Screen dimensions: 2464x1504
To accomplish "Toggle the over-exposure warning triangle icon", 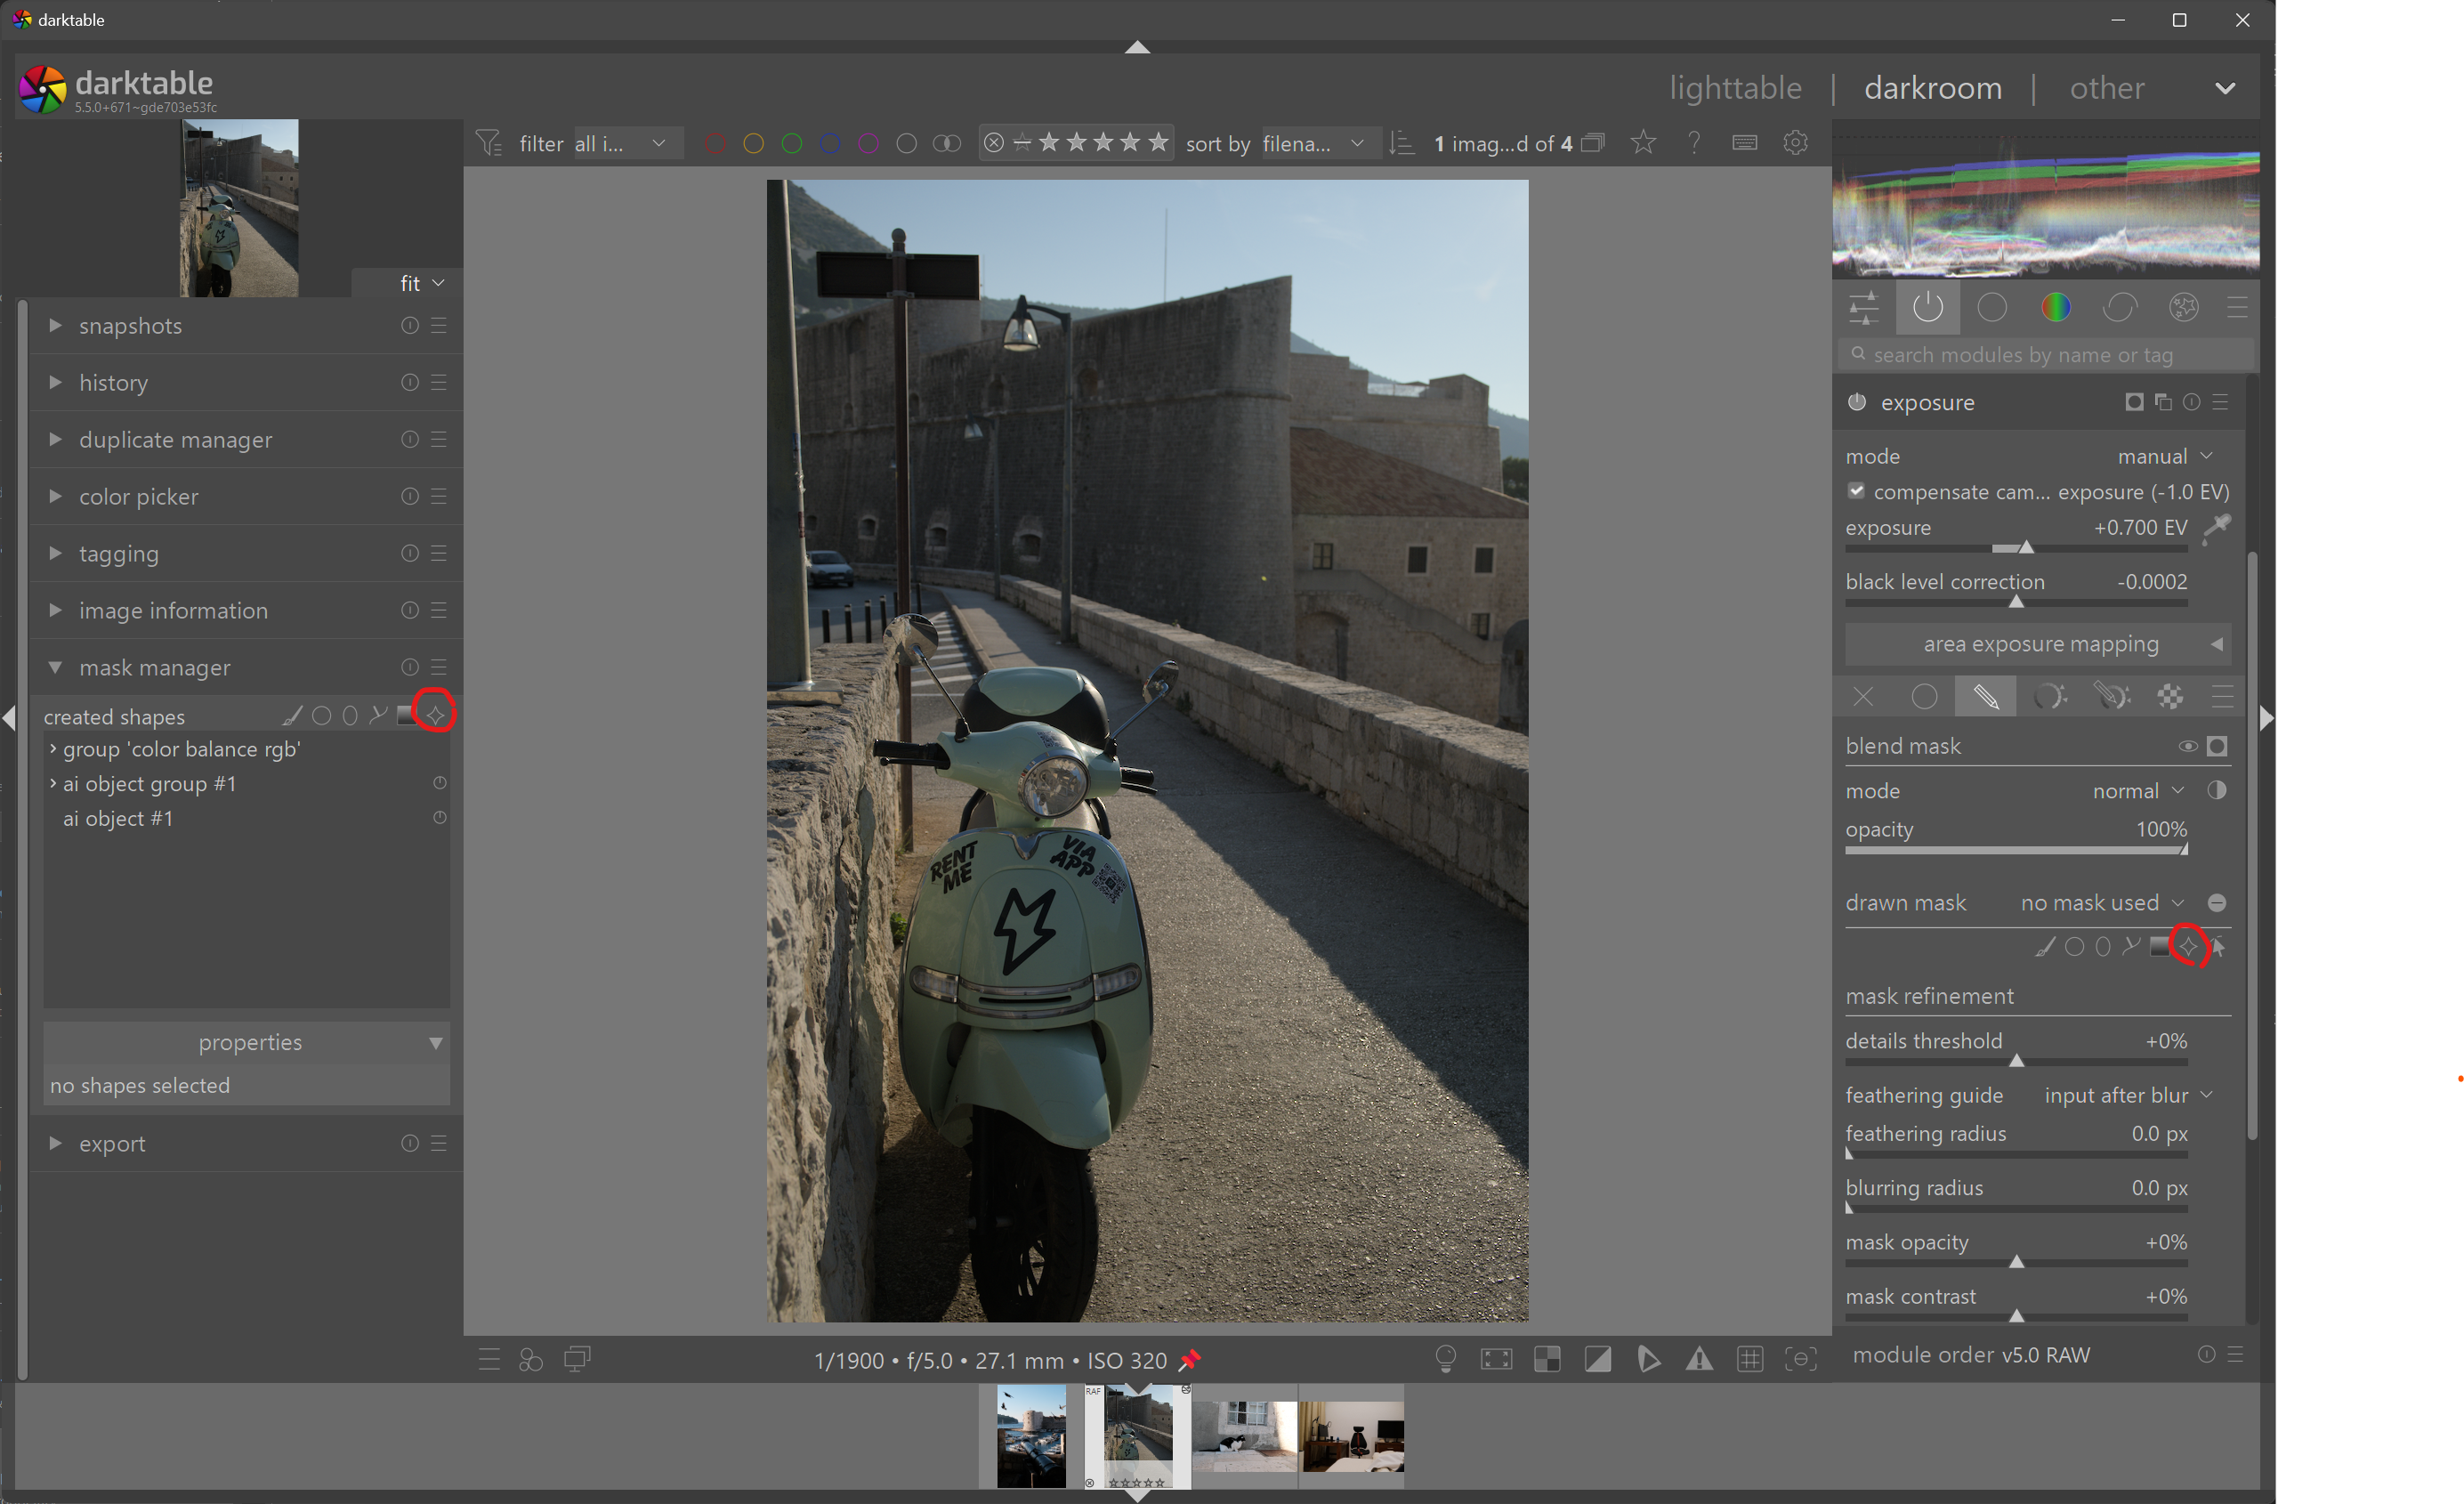I will (x=1699, y=1359).
